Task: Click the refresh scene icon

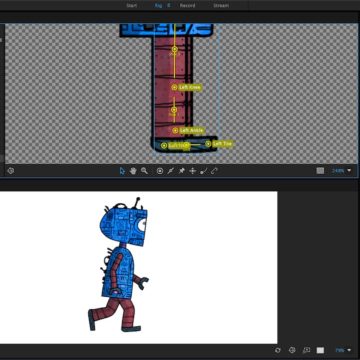Action: (278, 350)
